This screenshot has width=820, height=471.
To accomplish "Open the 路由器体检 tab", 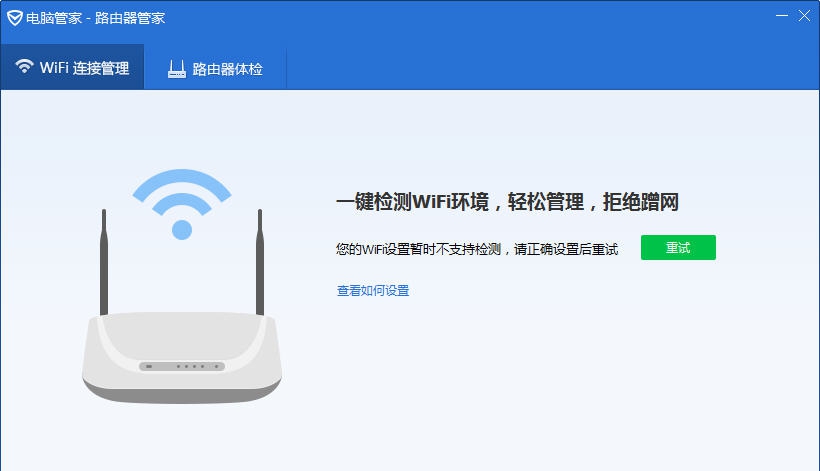I will tap(215, 68).
